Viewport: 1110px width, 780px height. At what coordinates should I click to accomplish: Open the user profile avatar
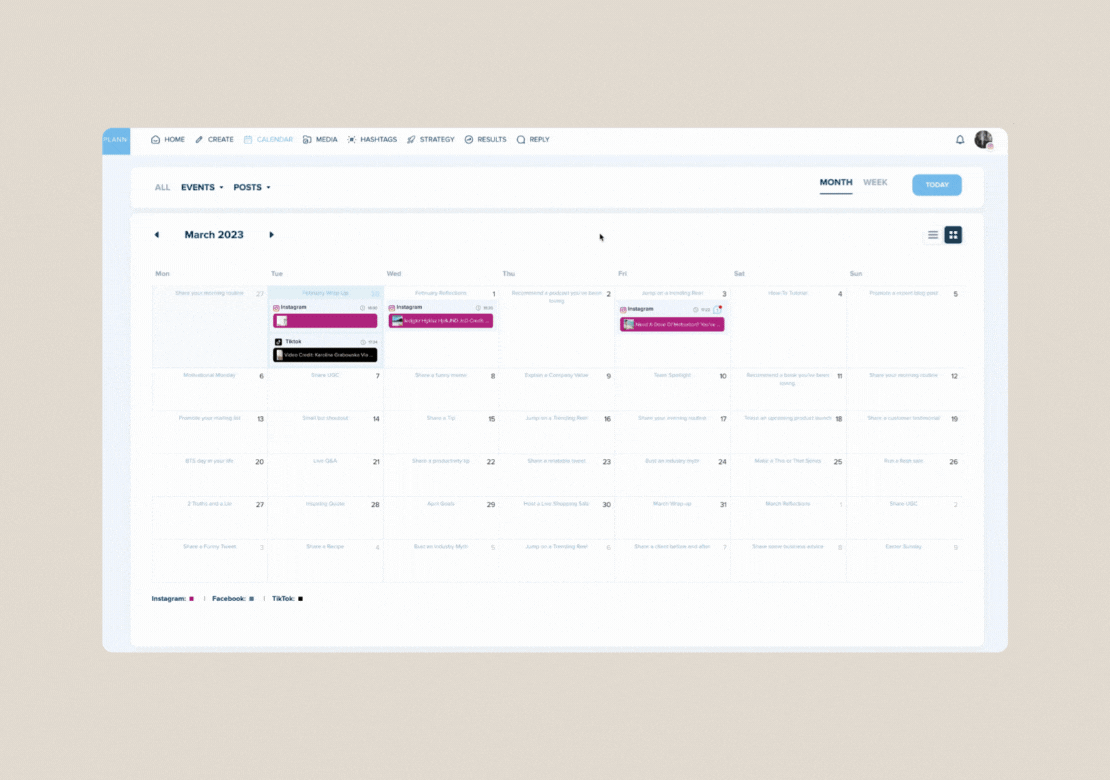point(983,140)
